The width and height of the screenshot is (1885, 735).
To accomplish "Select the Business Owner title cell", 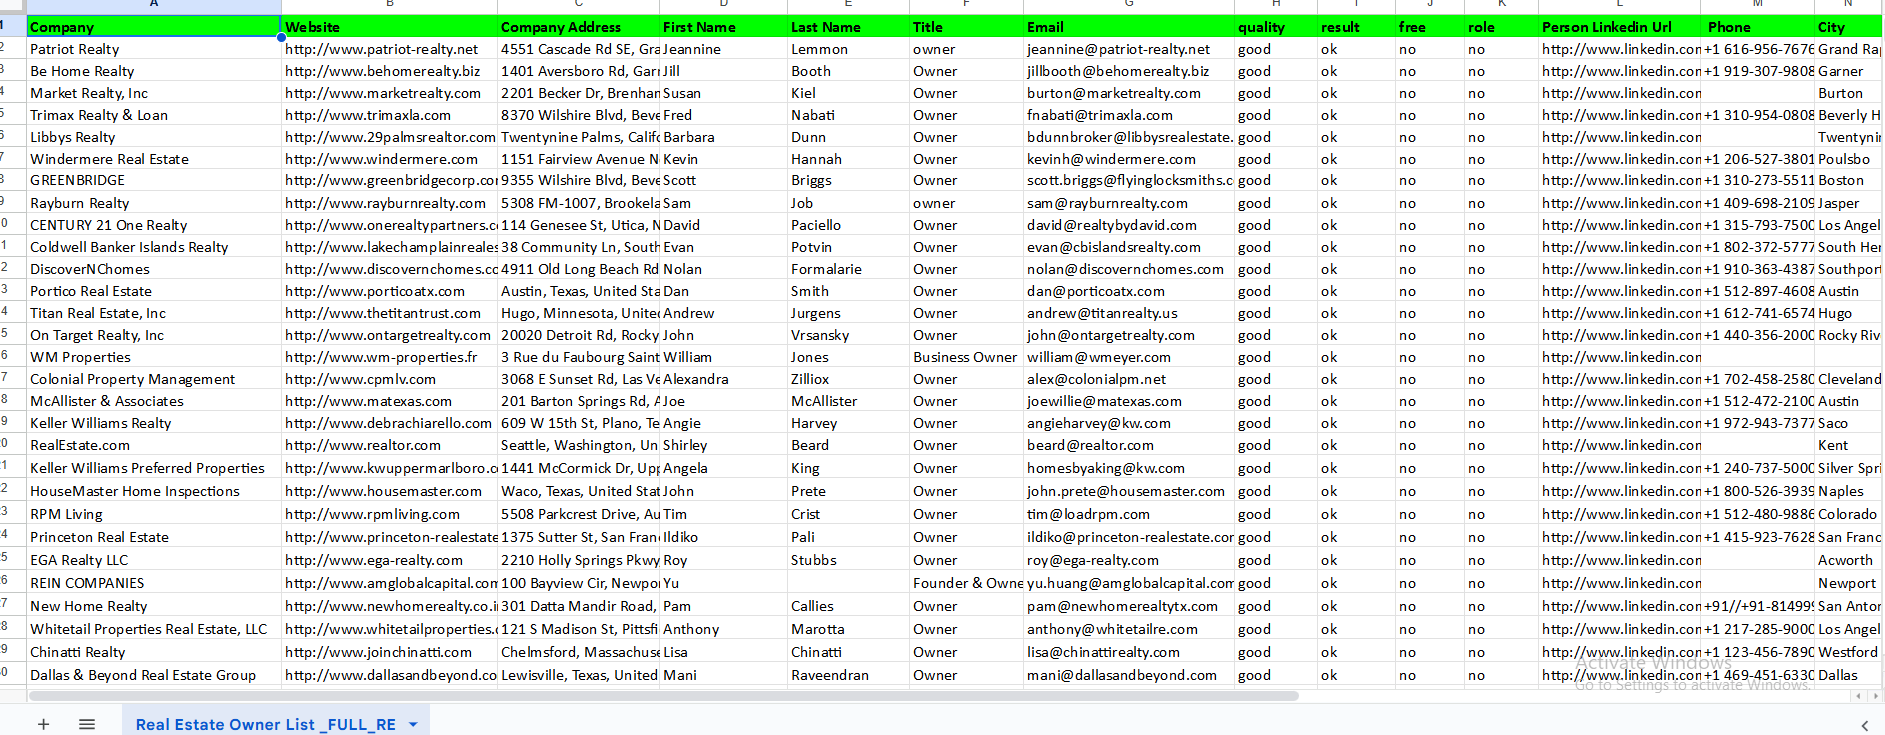I will 966,357.
